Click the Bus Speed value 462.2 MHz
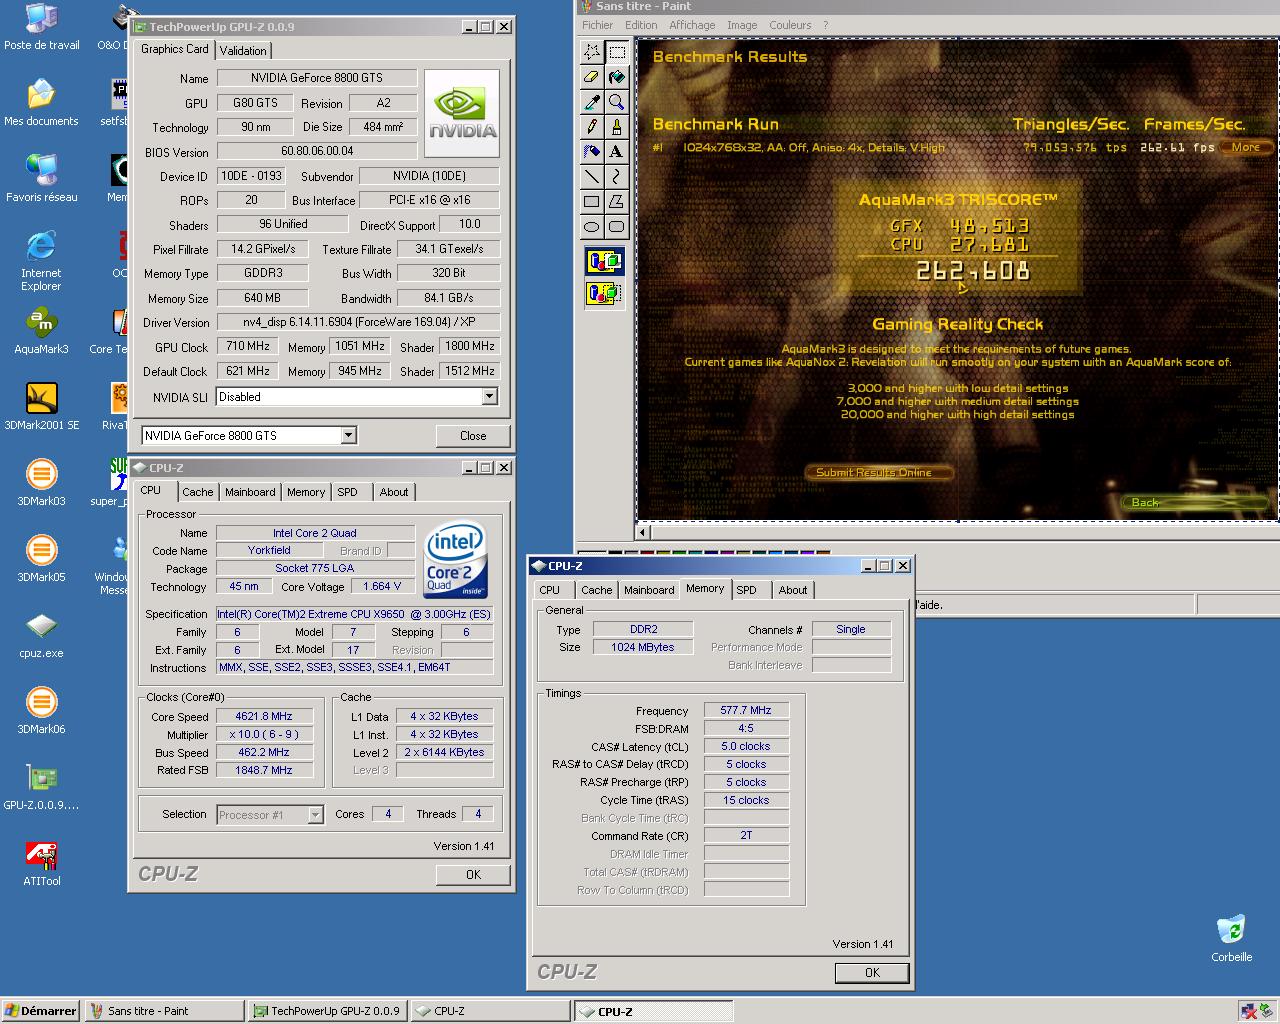Image resolution: width=1280 pixels, height=1024 pixels. [264, 752]
